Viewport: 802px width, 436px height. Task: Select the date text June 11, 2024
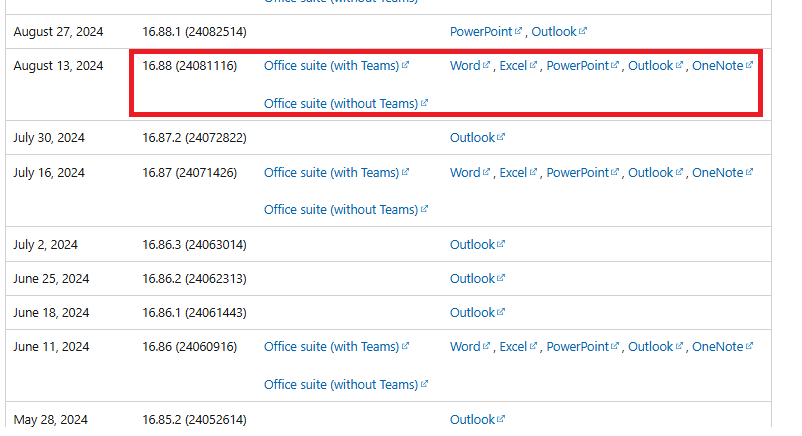point(51,347)
